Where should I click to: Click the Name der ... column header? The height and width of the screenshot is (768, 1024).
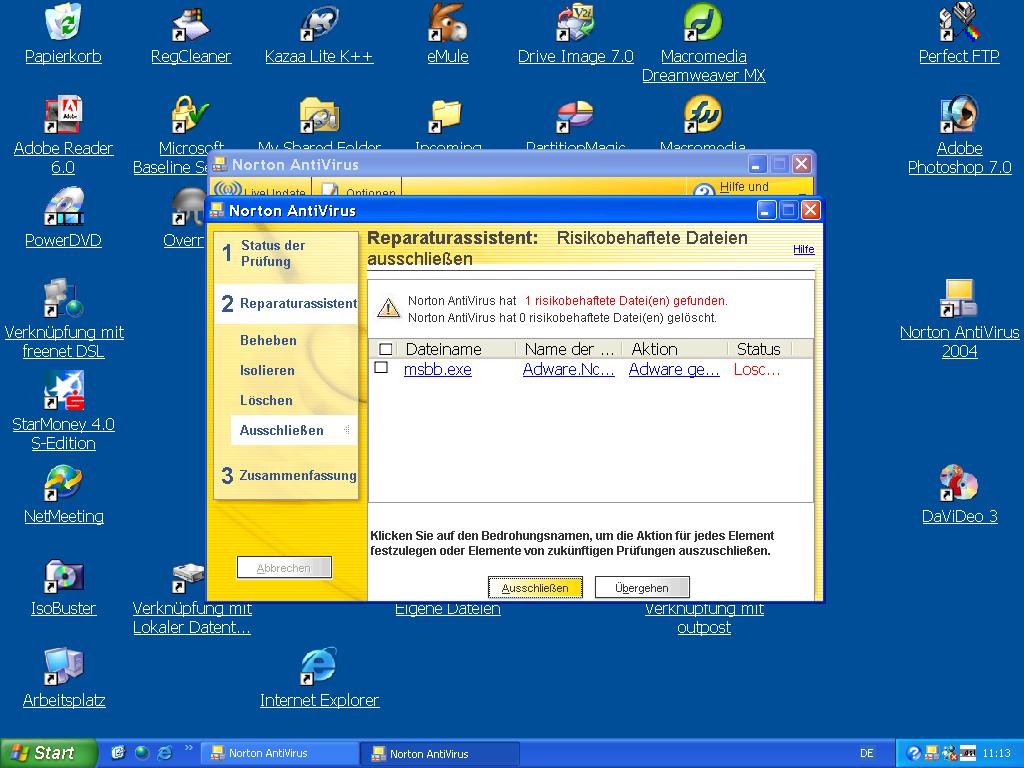pyautogui.click(x=569, y=349)
